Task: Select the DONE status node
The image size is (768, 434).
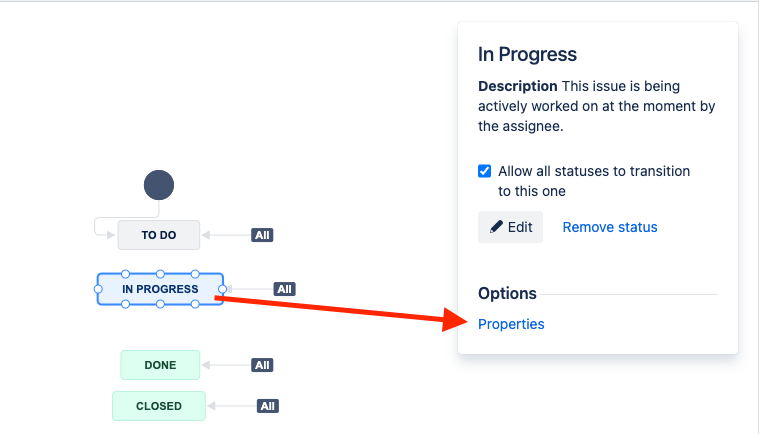Action: 160,365
